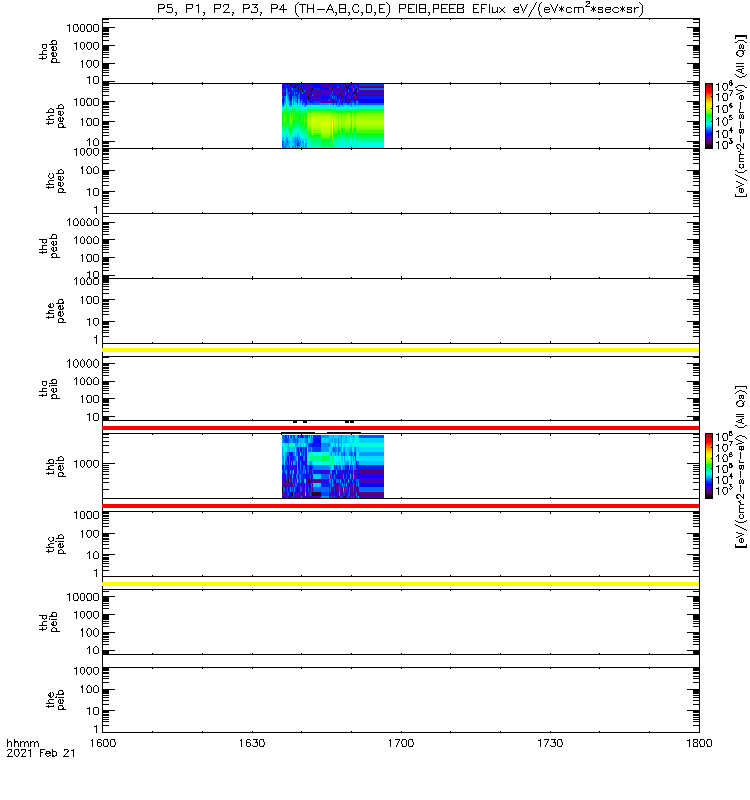Click the upper electron flux color bar
The image size is (750, 800).
[709, 116]
